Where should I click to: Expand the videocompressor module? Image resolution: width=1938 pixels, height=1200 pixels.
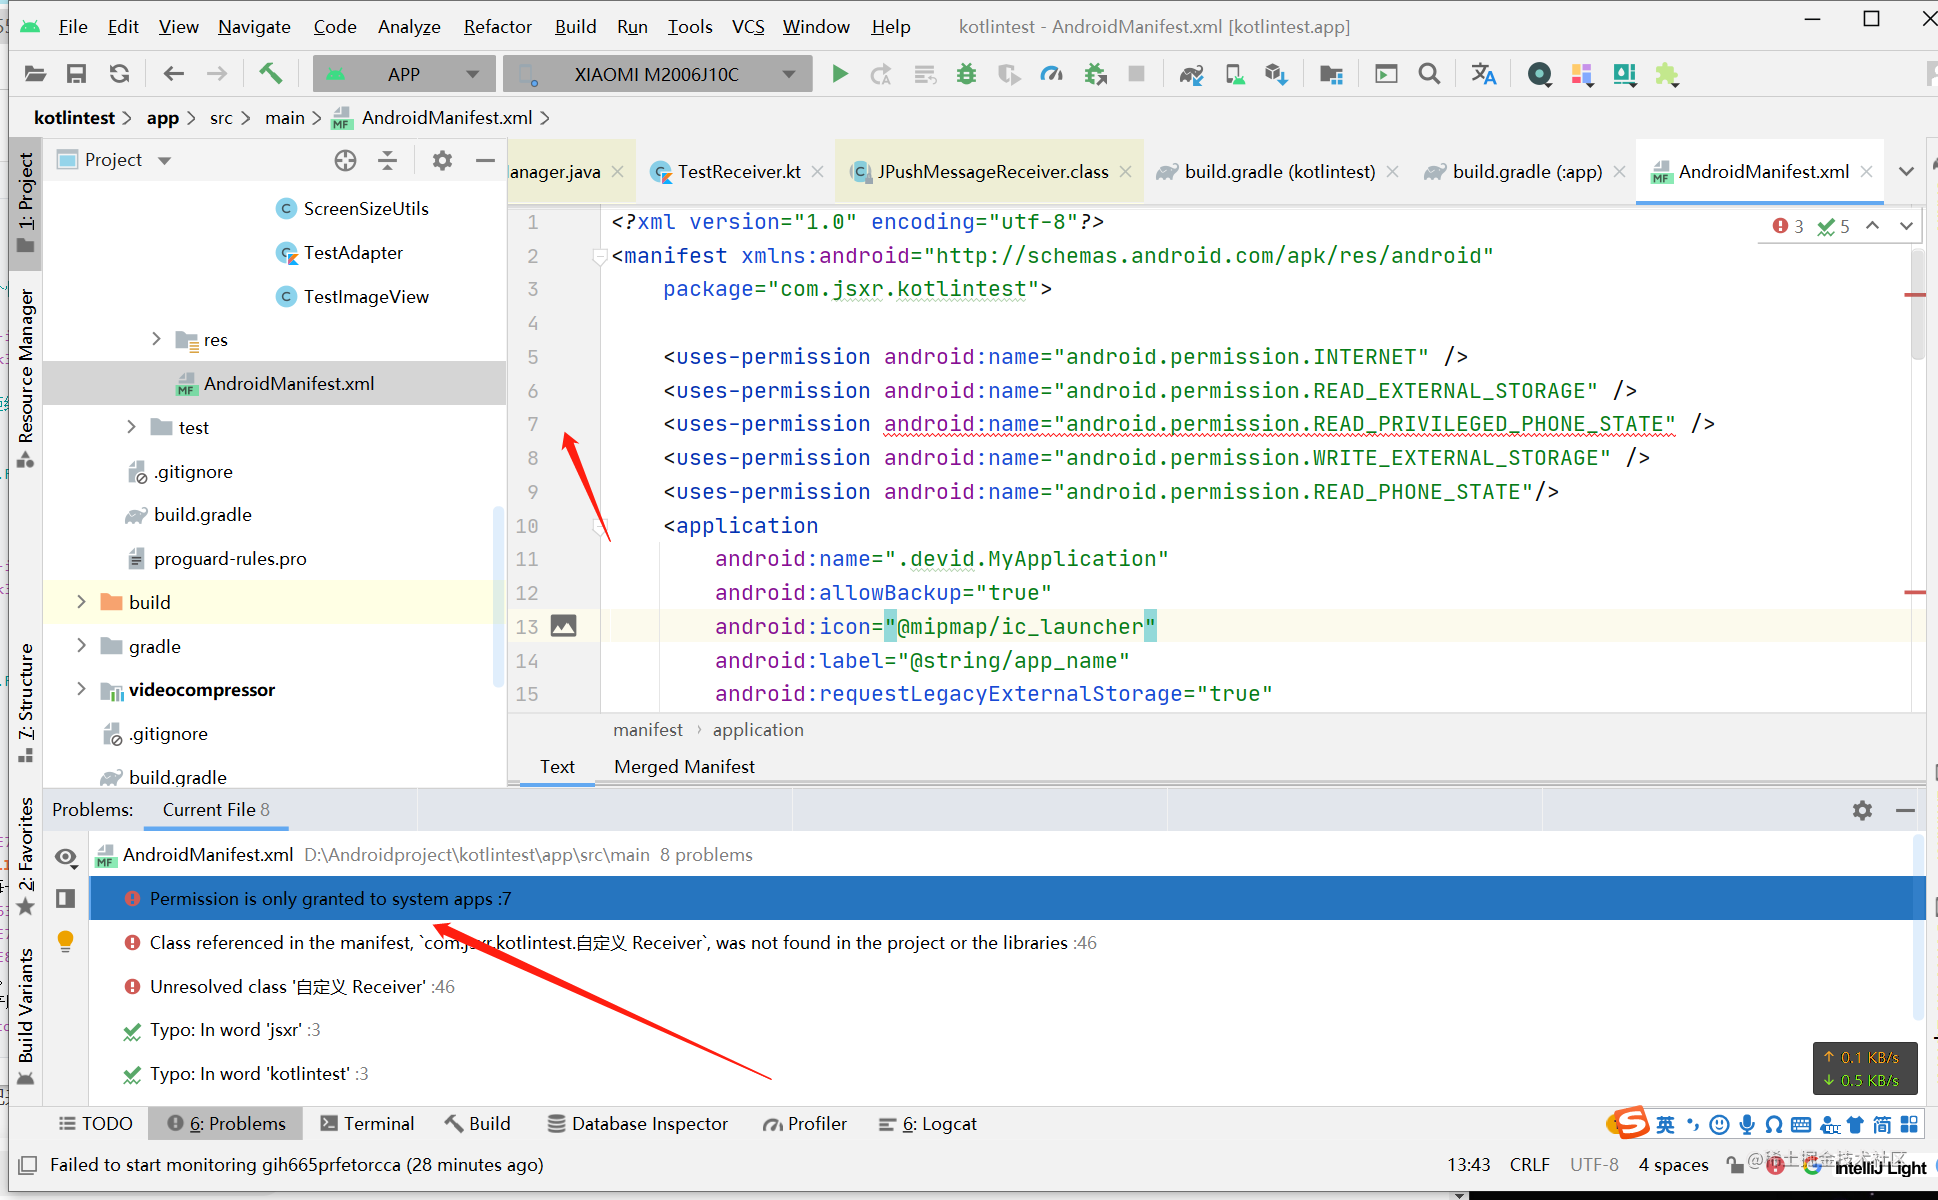tap(81, 689)
